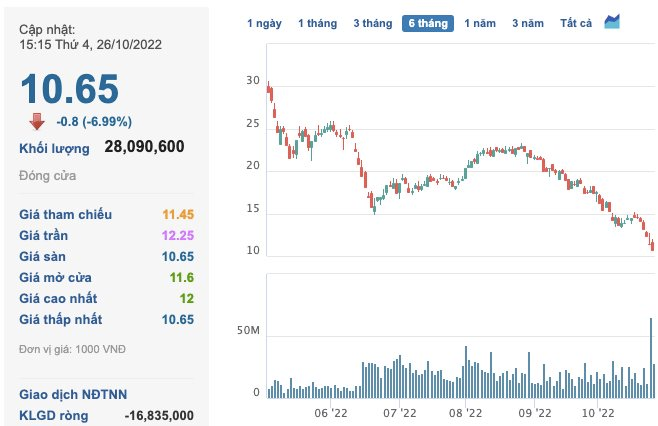The image size is (658, 426).
Task: Display "Tất cả" full history range
Action: click(x=577, y=23)
